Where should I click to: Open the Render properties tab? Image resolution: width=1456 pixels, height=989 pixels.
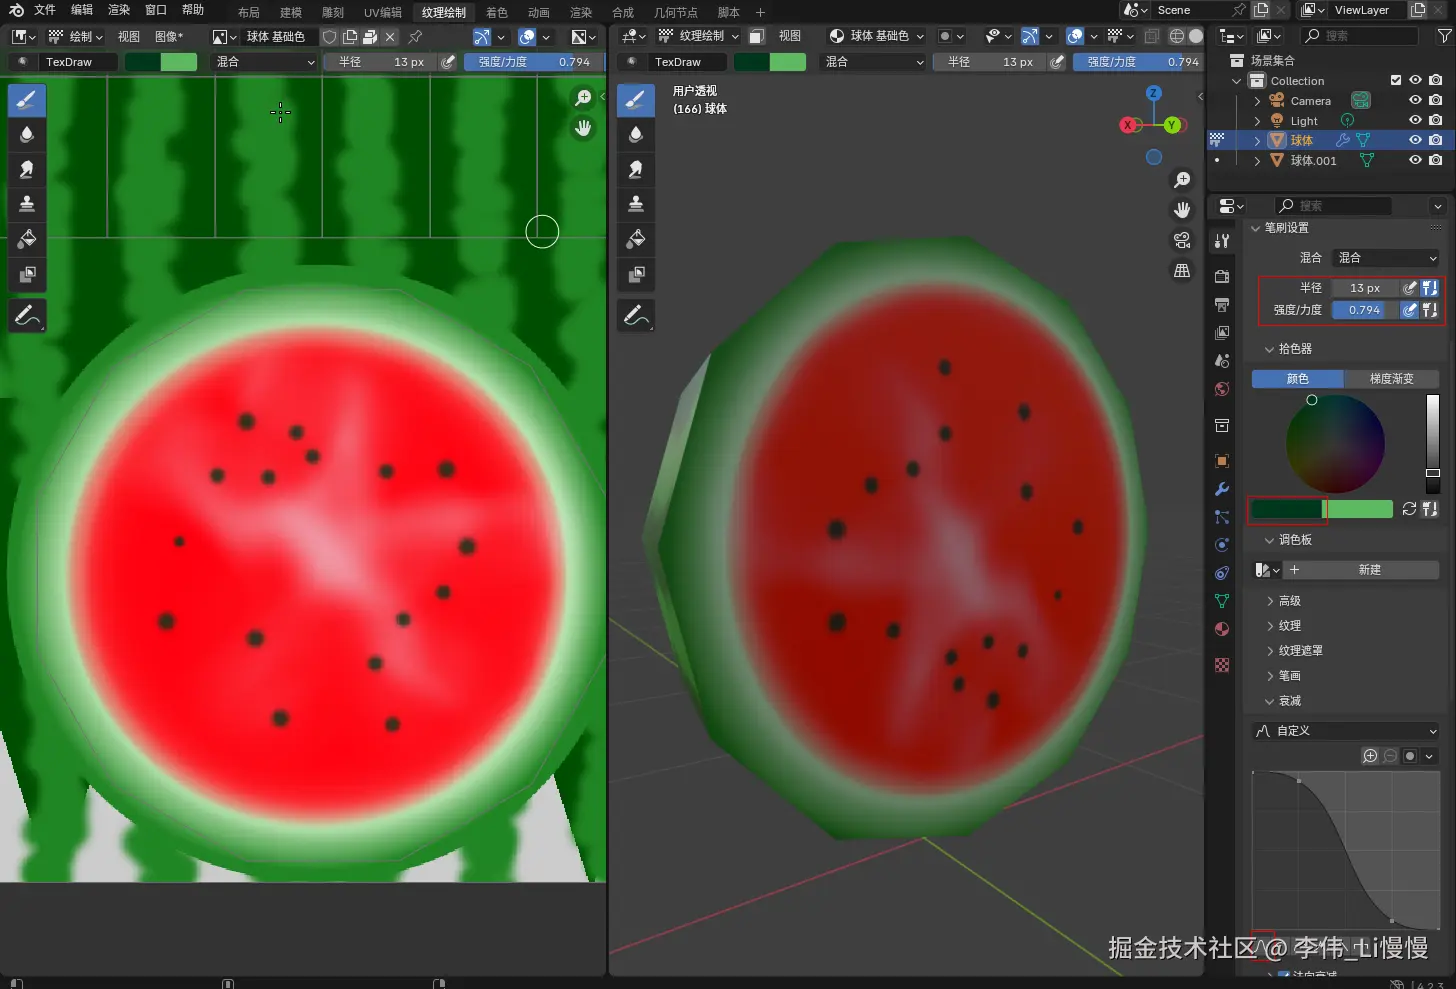(x=1222, y=276)
